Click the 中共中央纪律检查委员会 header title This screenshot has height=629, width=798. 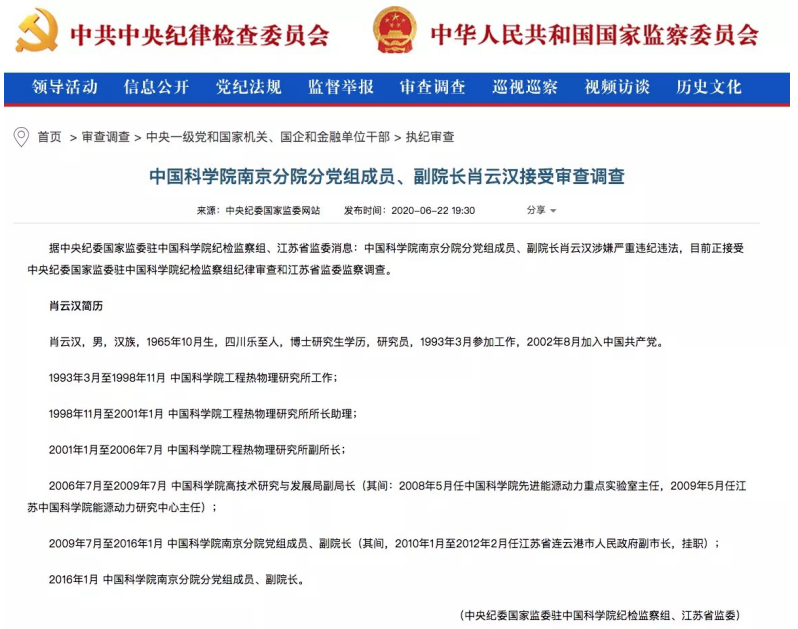tap(200, 35)
